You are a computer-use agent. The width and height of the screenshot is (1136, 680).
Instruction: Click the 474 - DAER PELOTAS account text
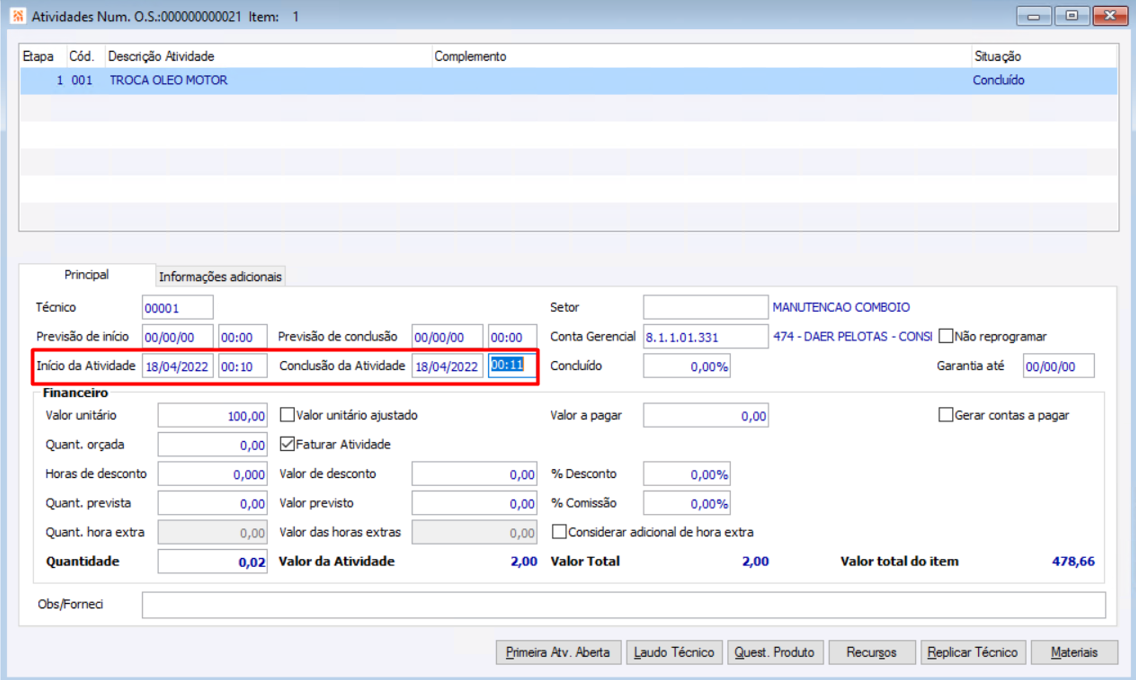coord(853,337)
